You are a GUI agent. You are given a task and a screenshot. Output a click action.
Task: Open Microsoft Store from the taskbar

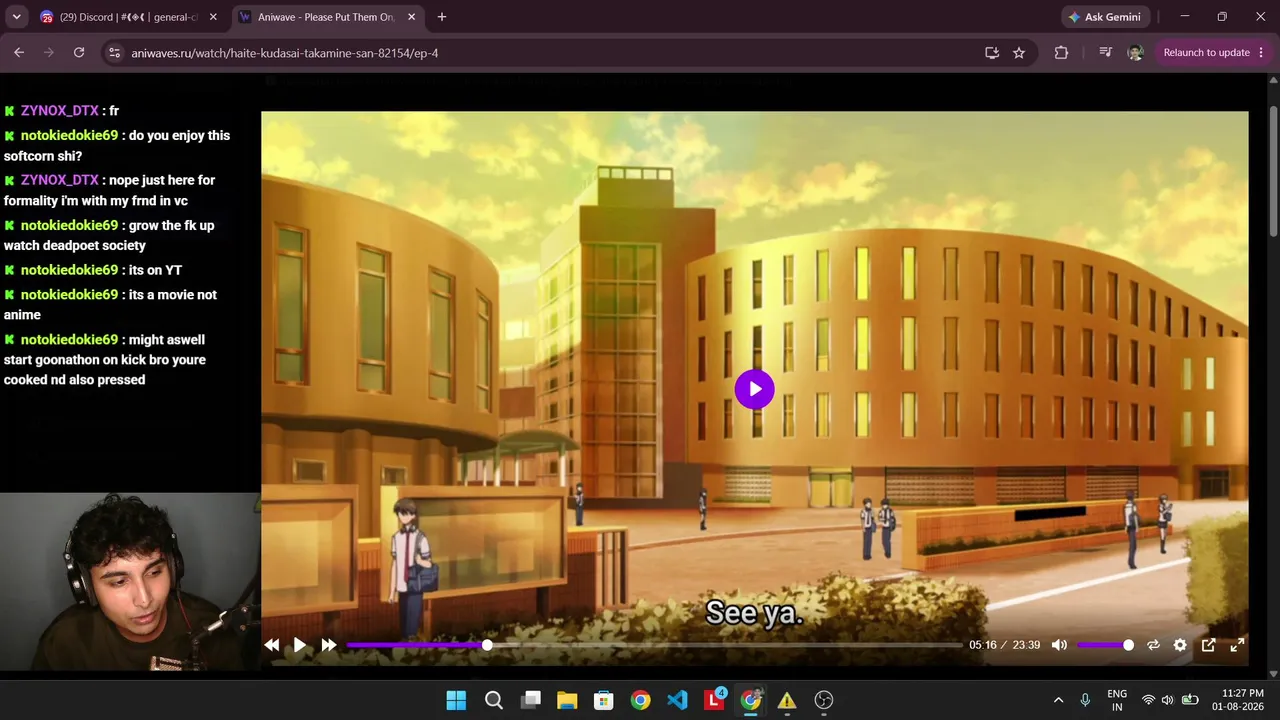604,700
